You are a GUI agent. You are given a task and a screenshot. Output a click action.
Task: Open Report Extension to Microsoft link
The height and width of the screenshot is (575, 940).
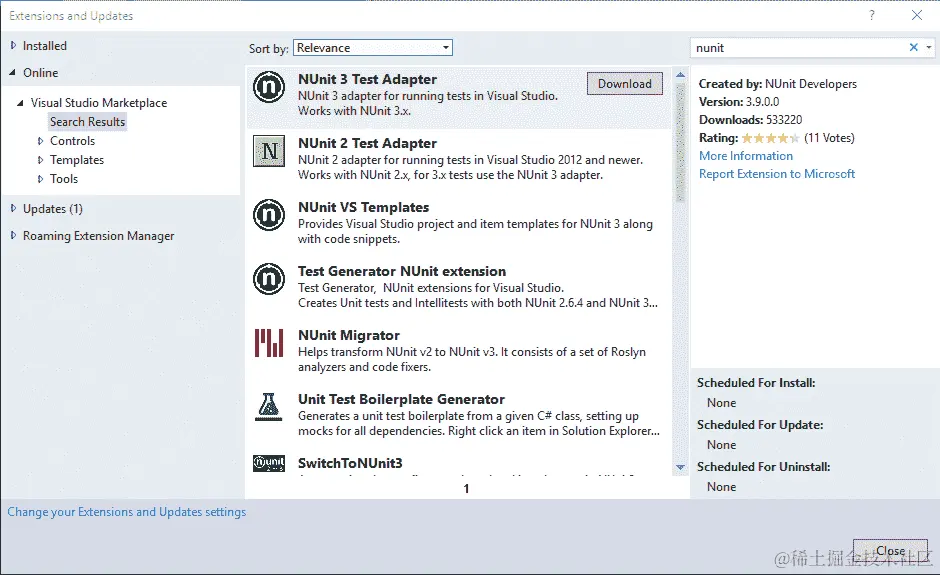click(777, 174)
